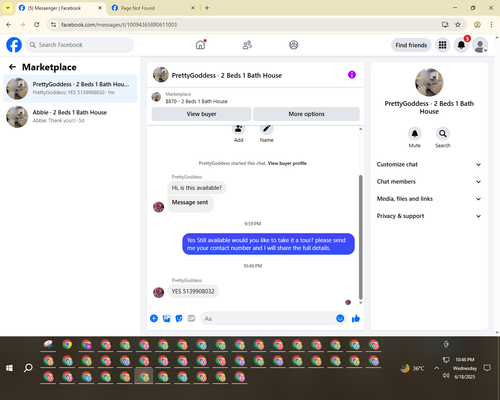Open the notifications bell
This screenshot has height=400, width=500.
tap(461, 45)
